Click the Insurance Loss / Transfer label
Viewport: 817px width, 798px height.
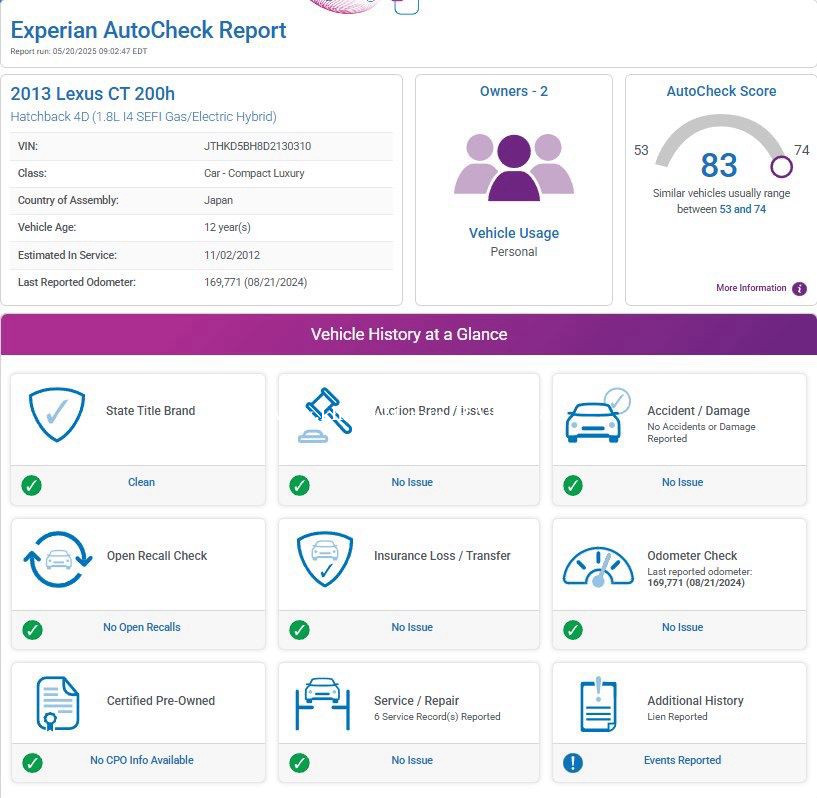pos(442,556)
